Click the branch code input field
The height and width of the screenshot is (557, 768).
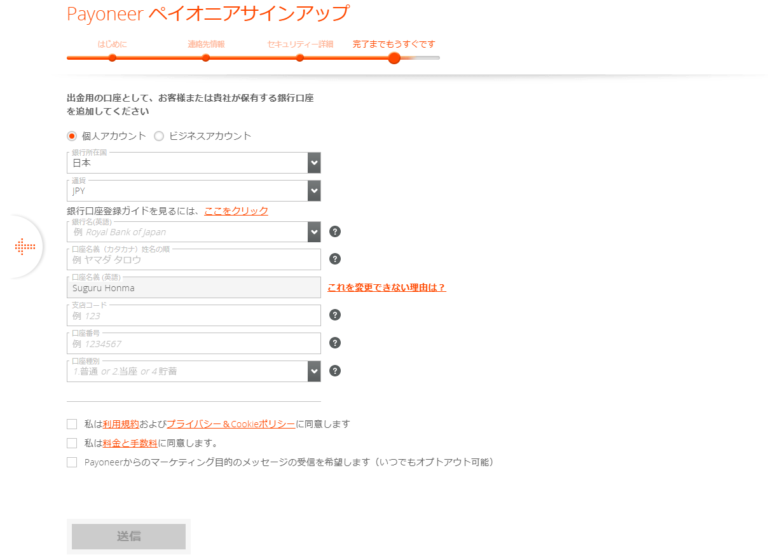[x=194, y=315]
